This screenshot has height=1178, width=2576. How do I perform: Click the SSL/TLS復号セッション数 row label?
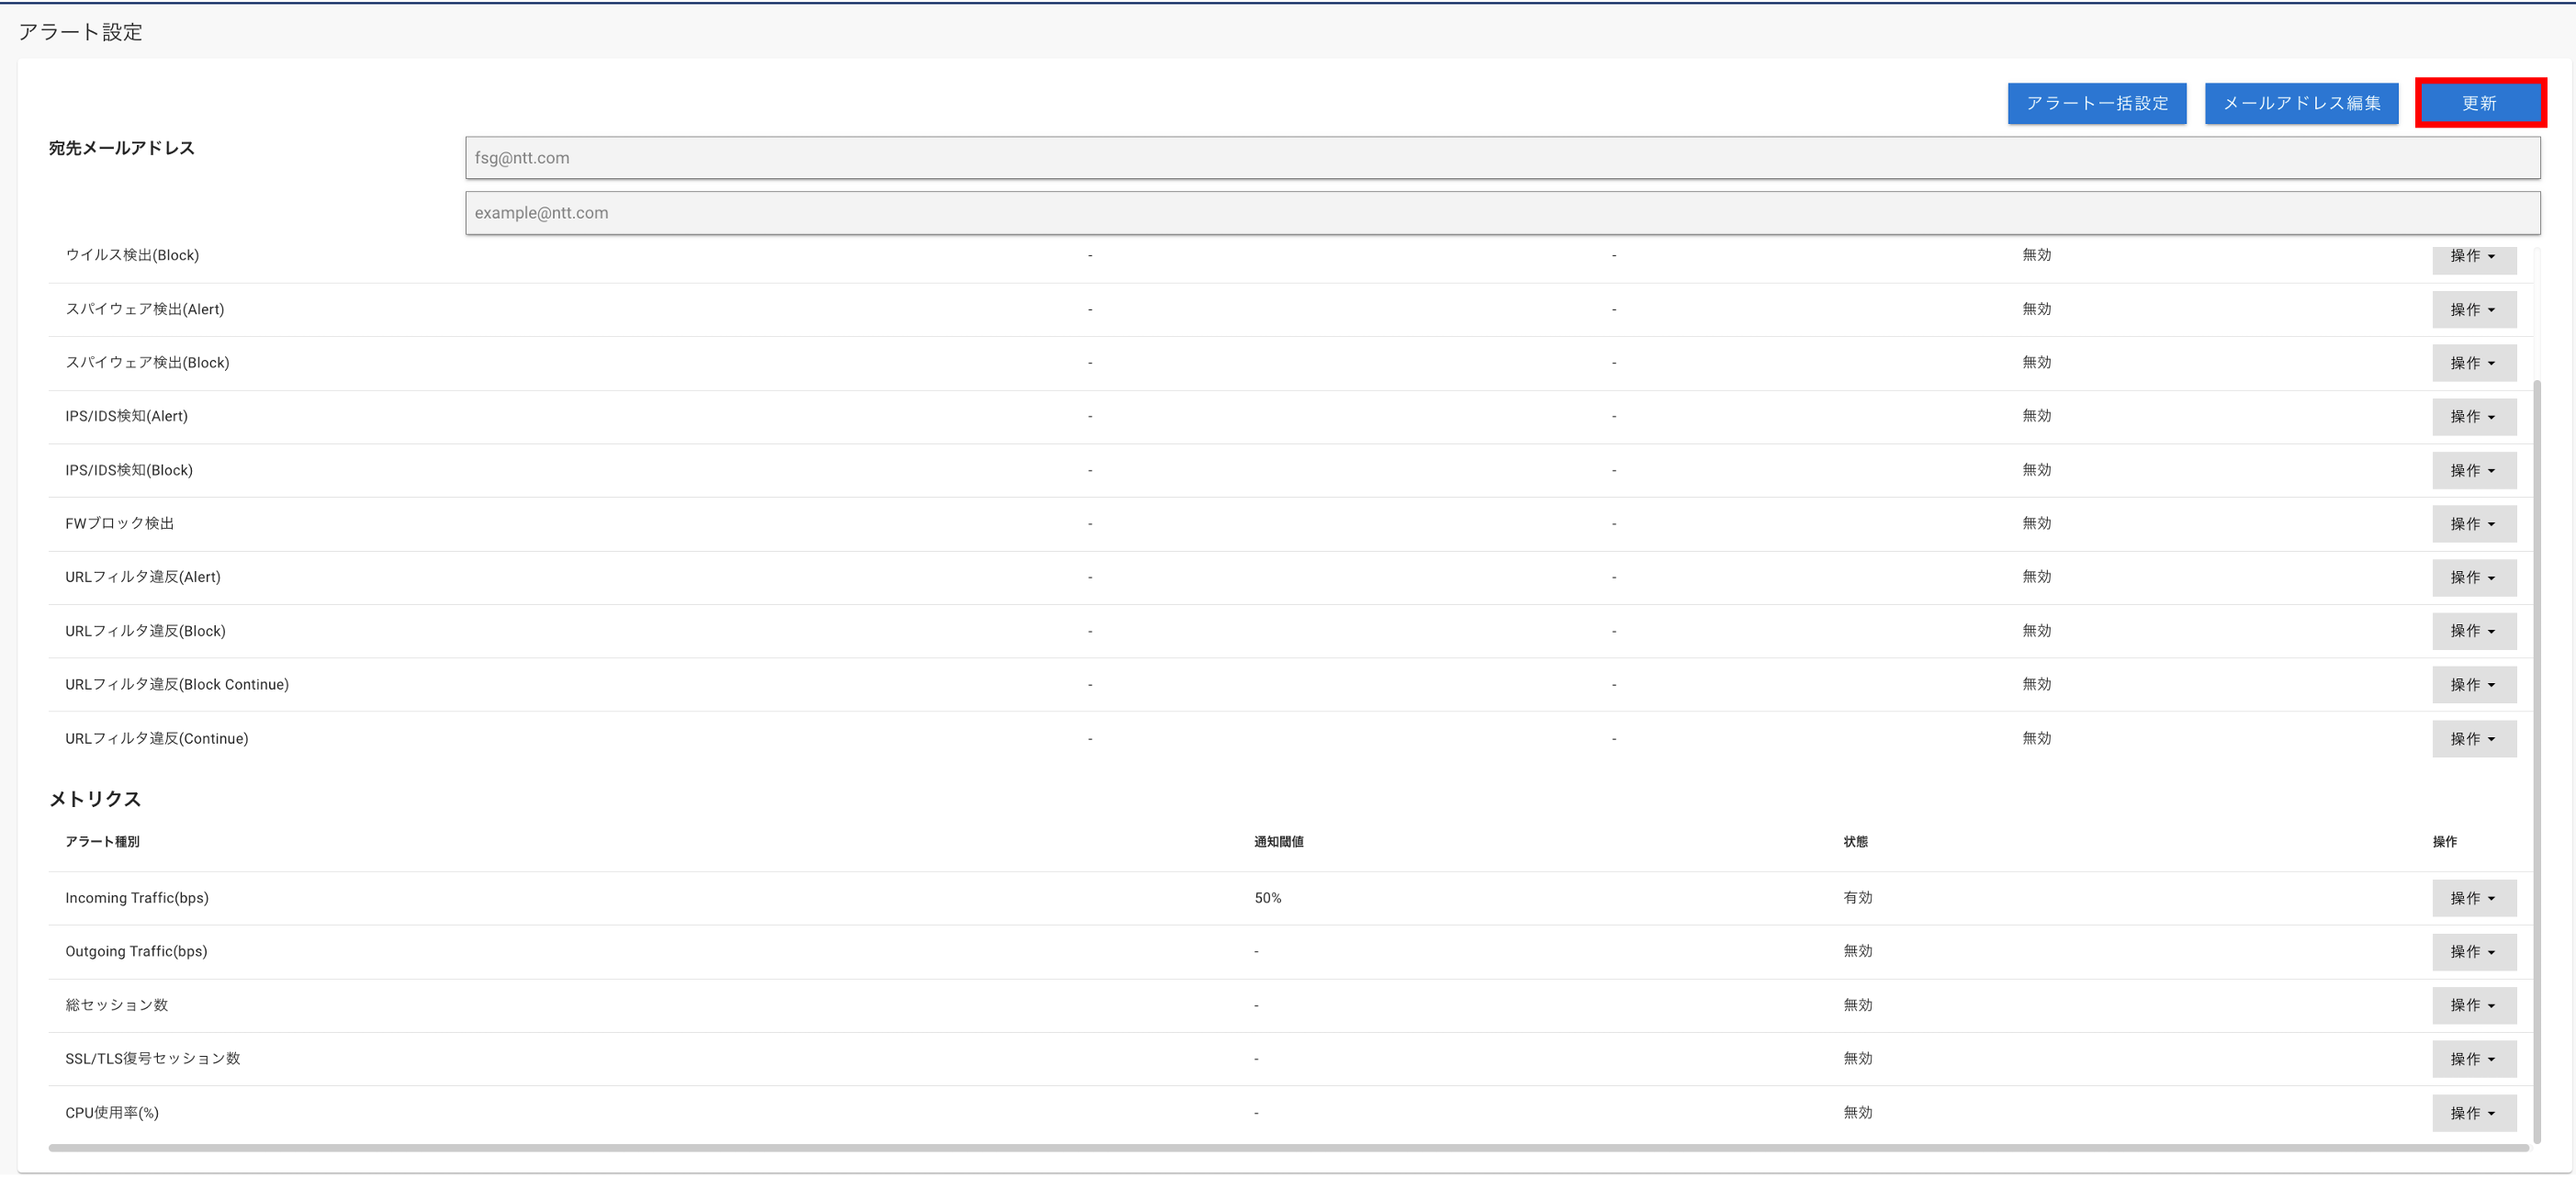point(152,1058)
